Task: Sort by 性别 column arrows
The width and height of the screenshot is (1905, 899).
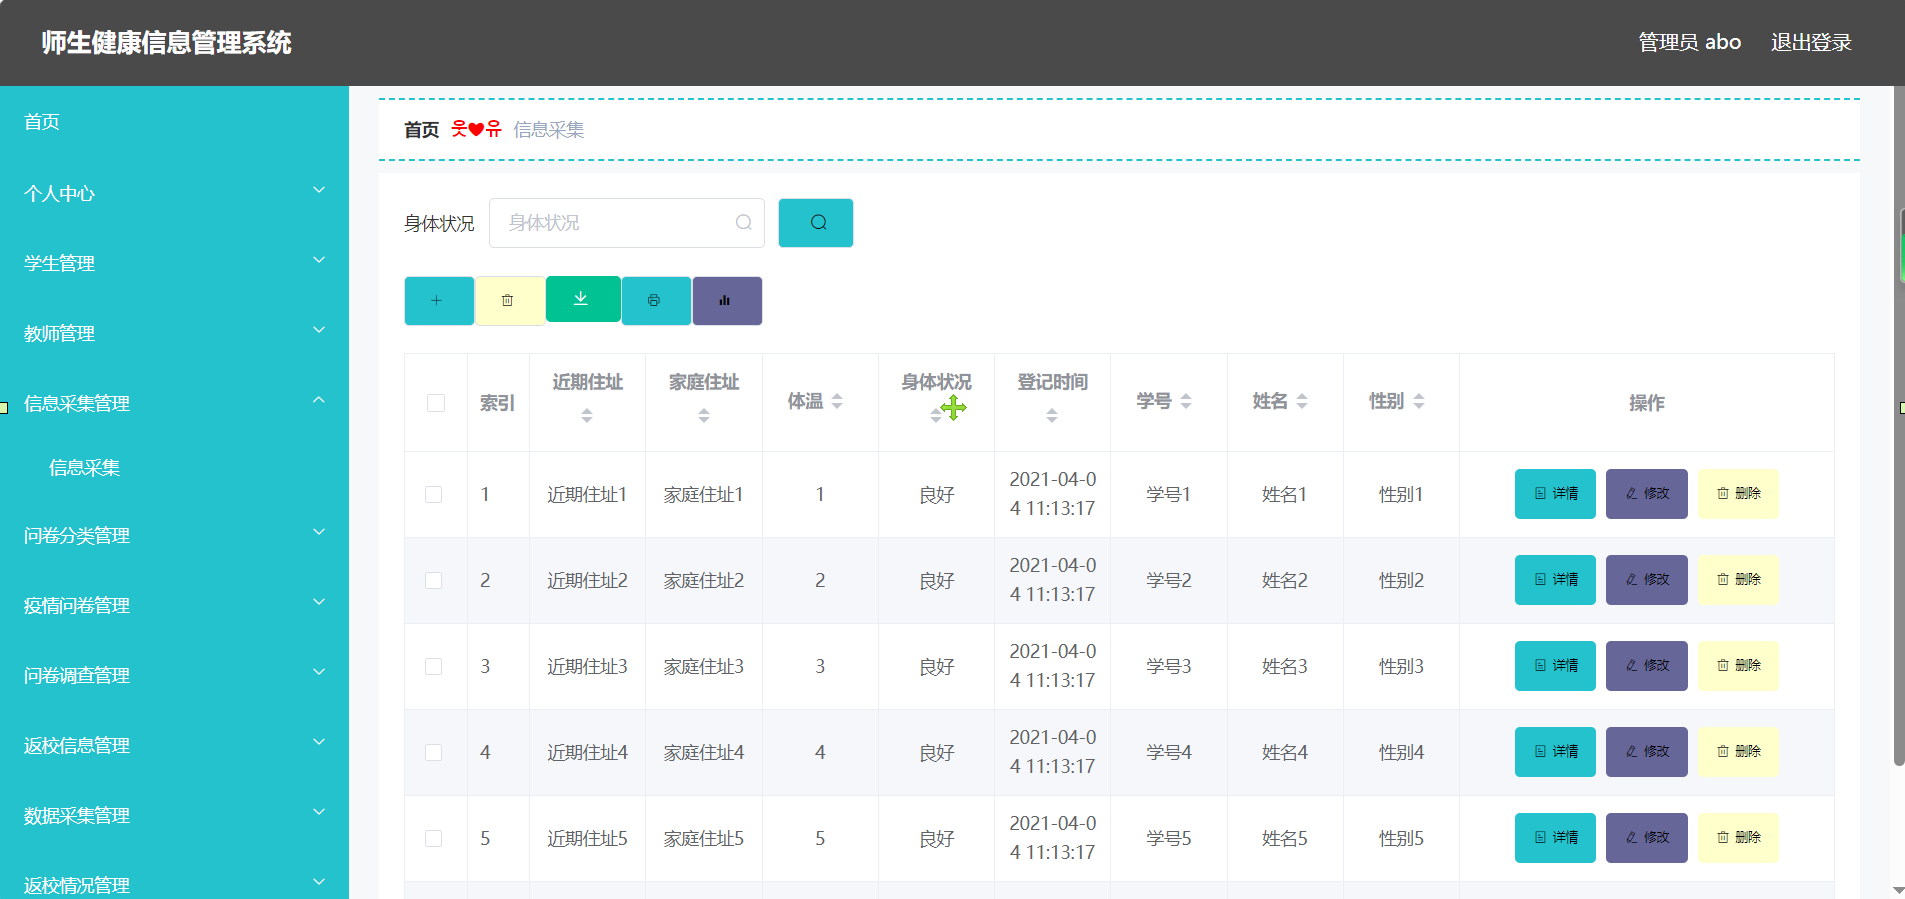Action: click(x=1419, y=401)
